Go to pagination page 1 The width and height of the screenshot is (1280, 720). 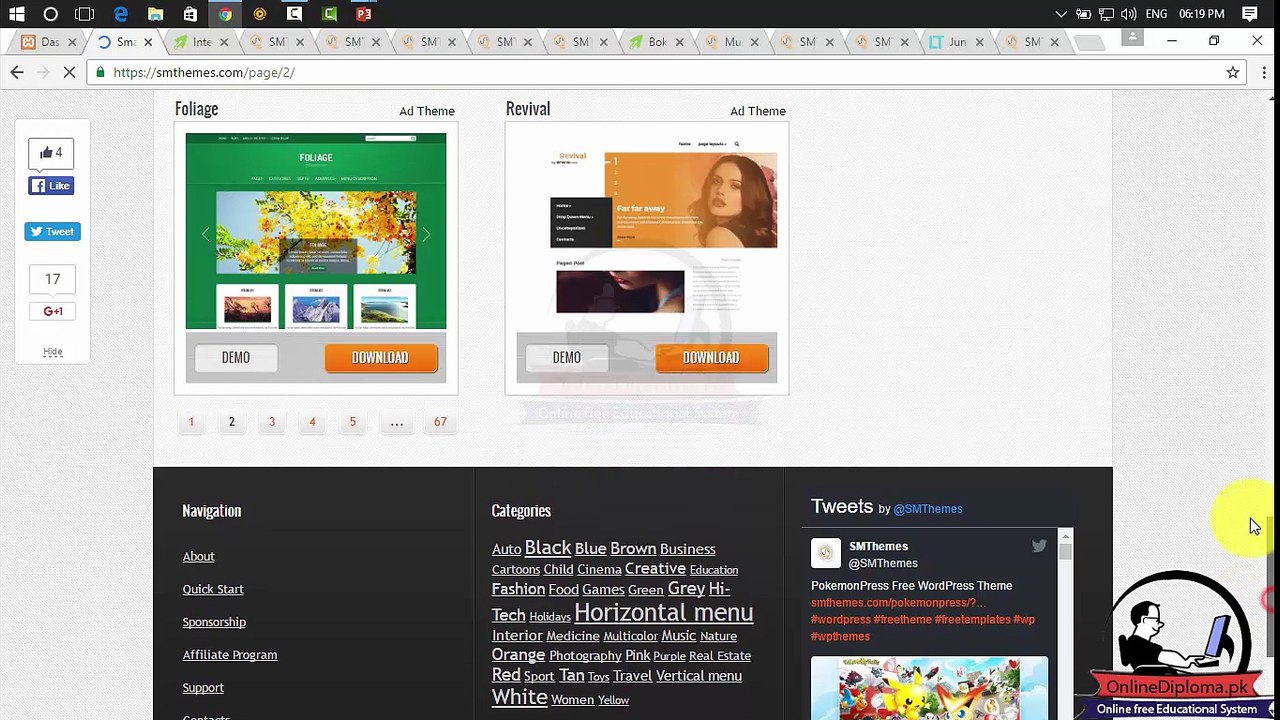click(x=191, y=422)
